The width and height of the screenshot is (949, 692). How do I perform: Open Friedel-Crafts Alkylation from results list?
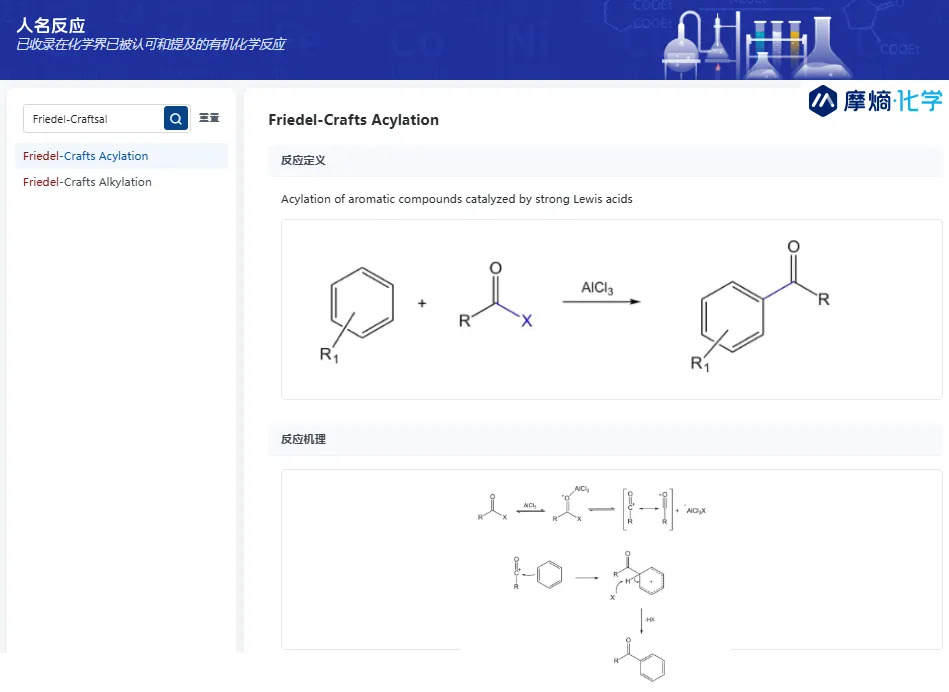click(88, 182)
